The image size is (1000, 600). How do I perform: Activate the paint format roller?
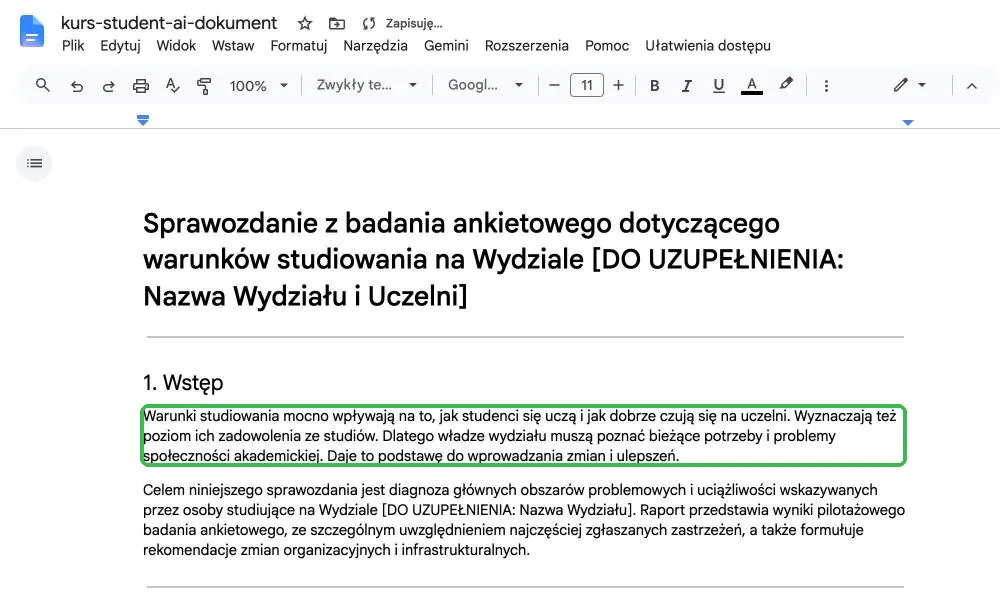tap(204, 85)
